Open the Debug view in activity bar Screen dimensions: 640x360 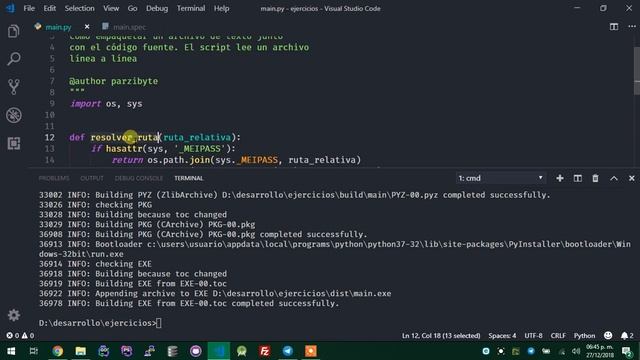(x=13, y=115)
